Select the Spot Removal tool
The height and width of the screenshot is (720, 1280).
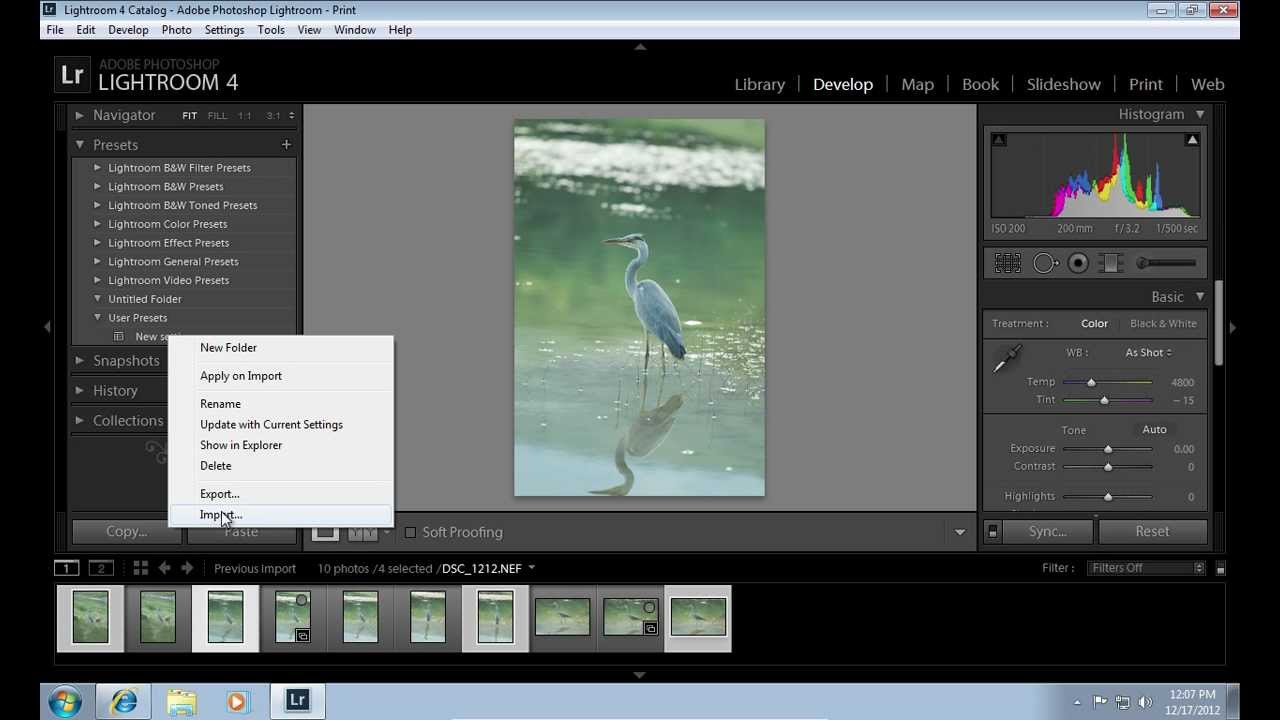point(1045,263)
